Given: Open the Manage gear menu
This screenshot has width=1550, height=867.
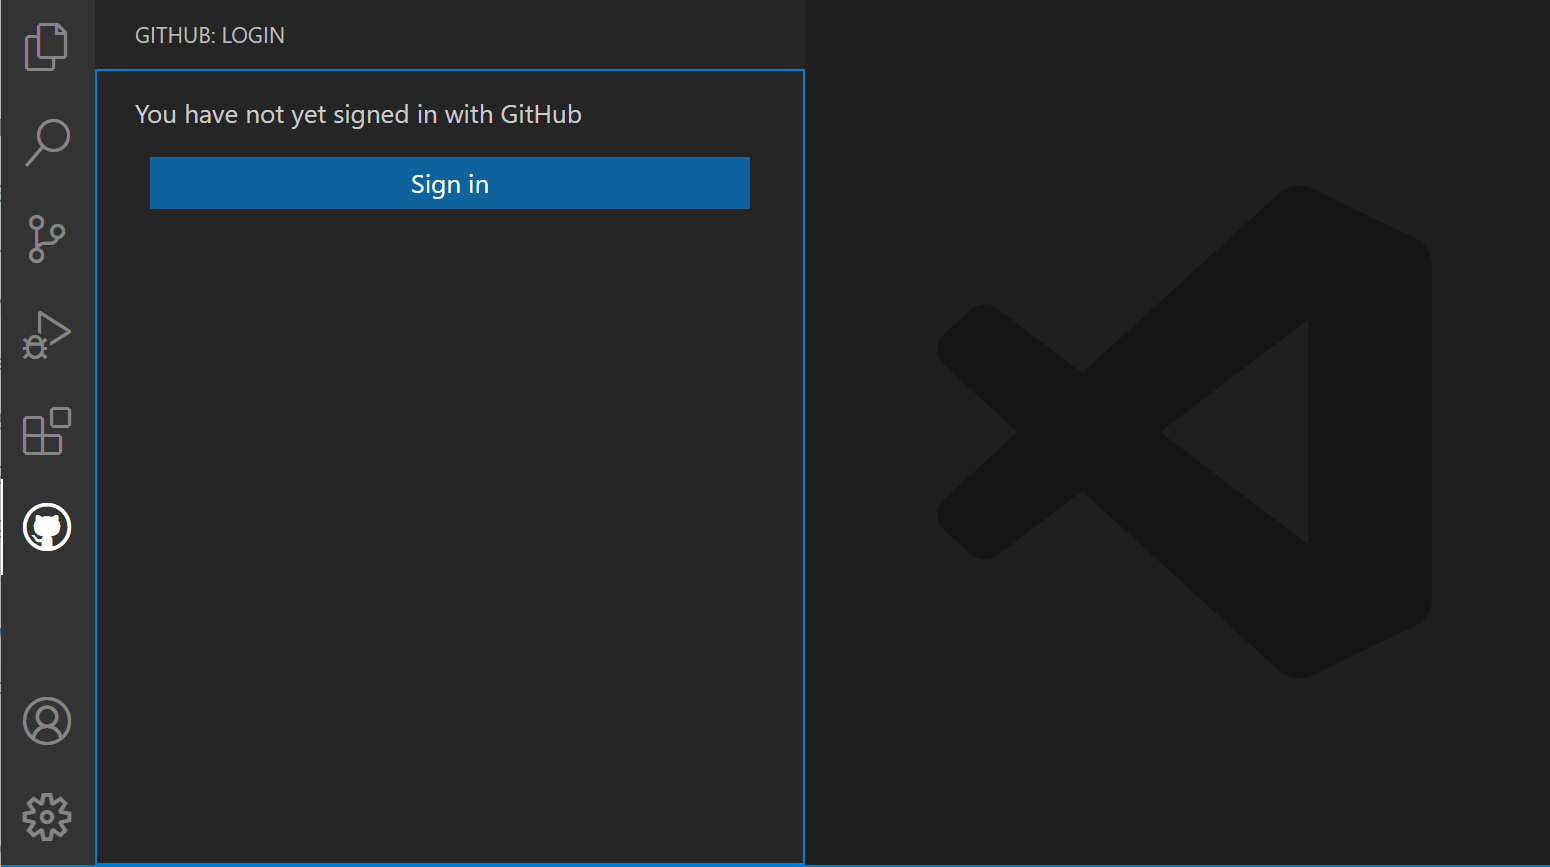Looking at the screenshot, I should point(47,817).
